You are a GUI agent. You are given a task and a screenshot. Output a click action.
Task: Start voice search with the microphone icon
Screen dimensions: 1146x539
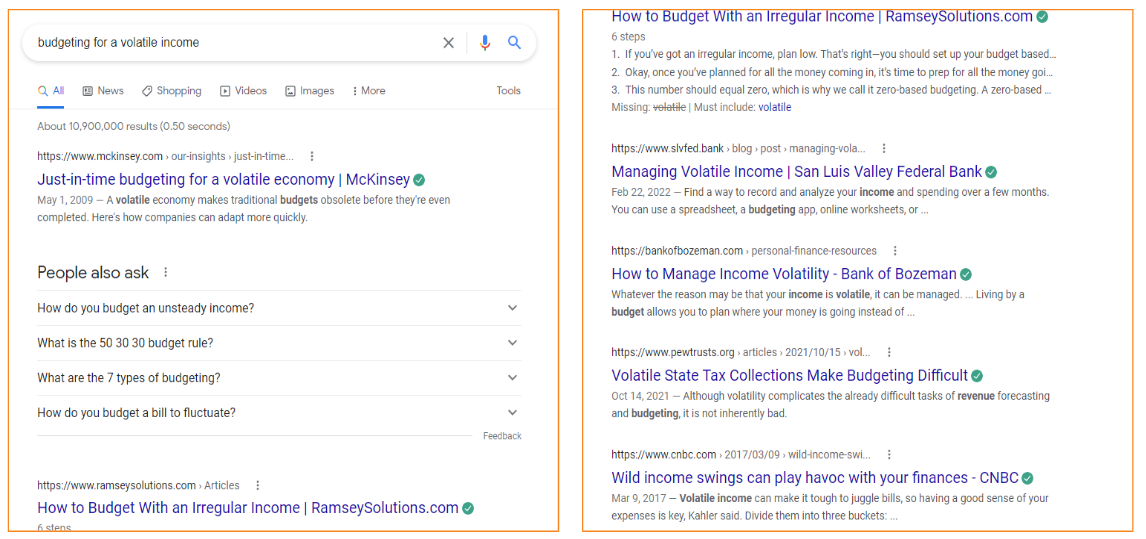point(485,43)
